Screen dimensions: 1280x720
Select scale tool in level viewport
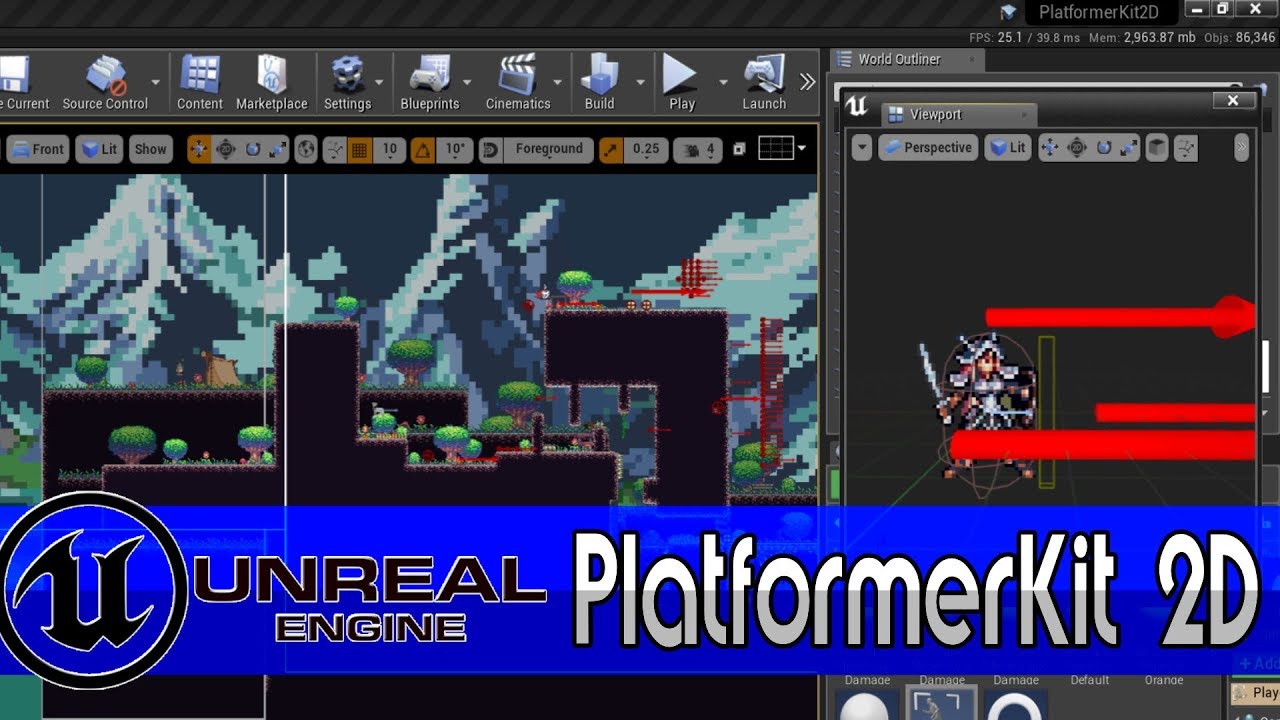click(277, 149)
